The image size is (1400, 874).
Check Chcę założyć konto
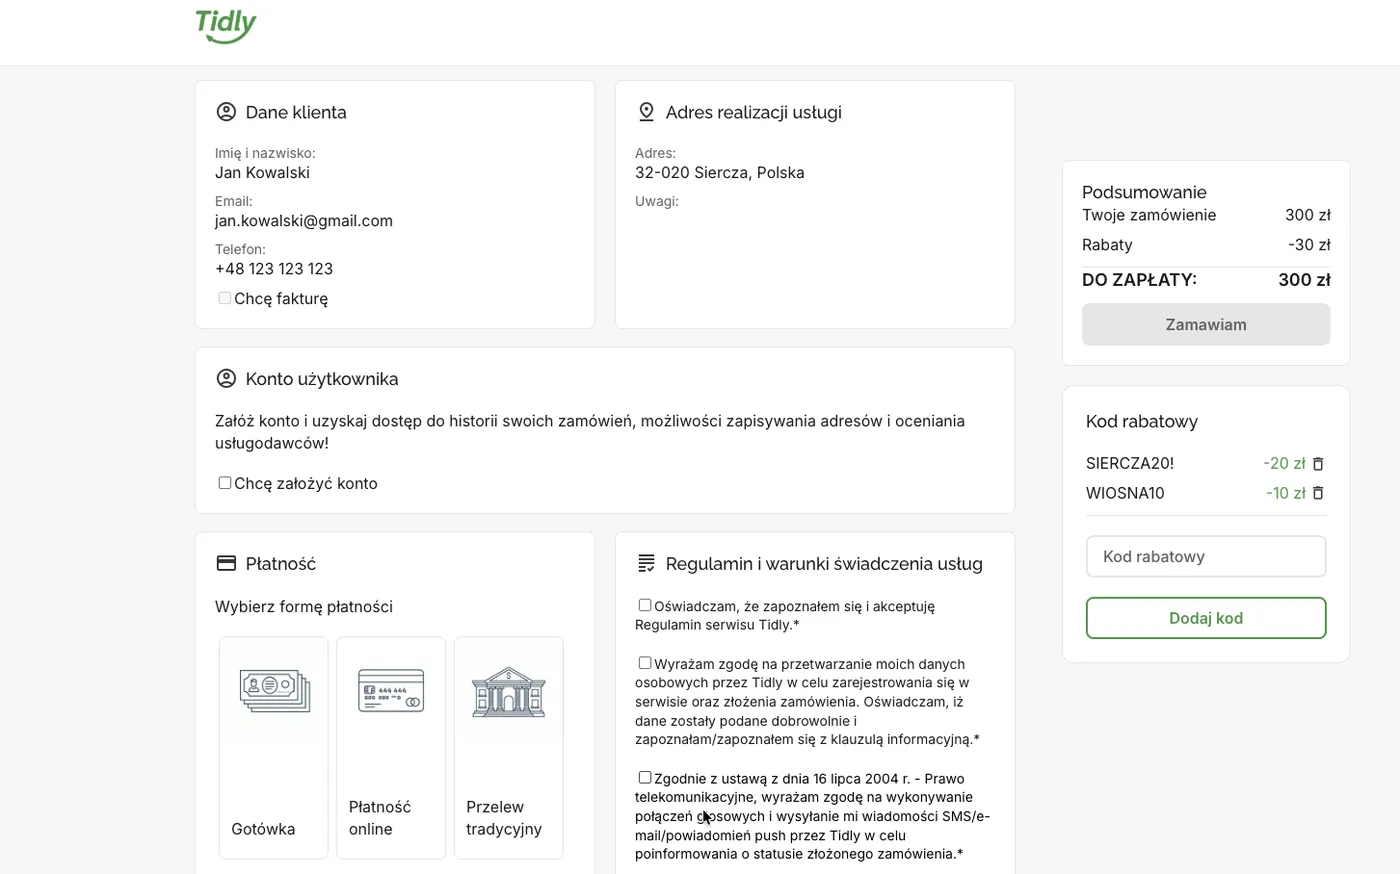coord(225,483)
